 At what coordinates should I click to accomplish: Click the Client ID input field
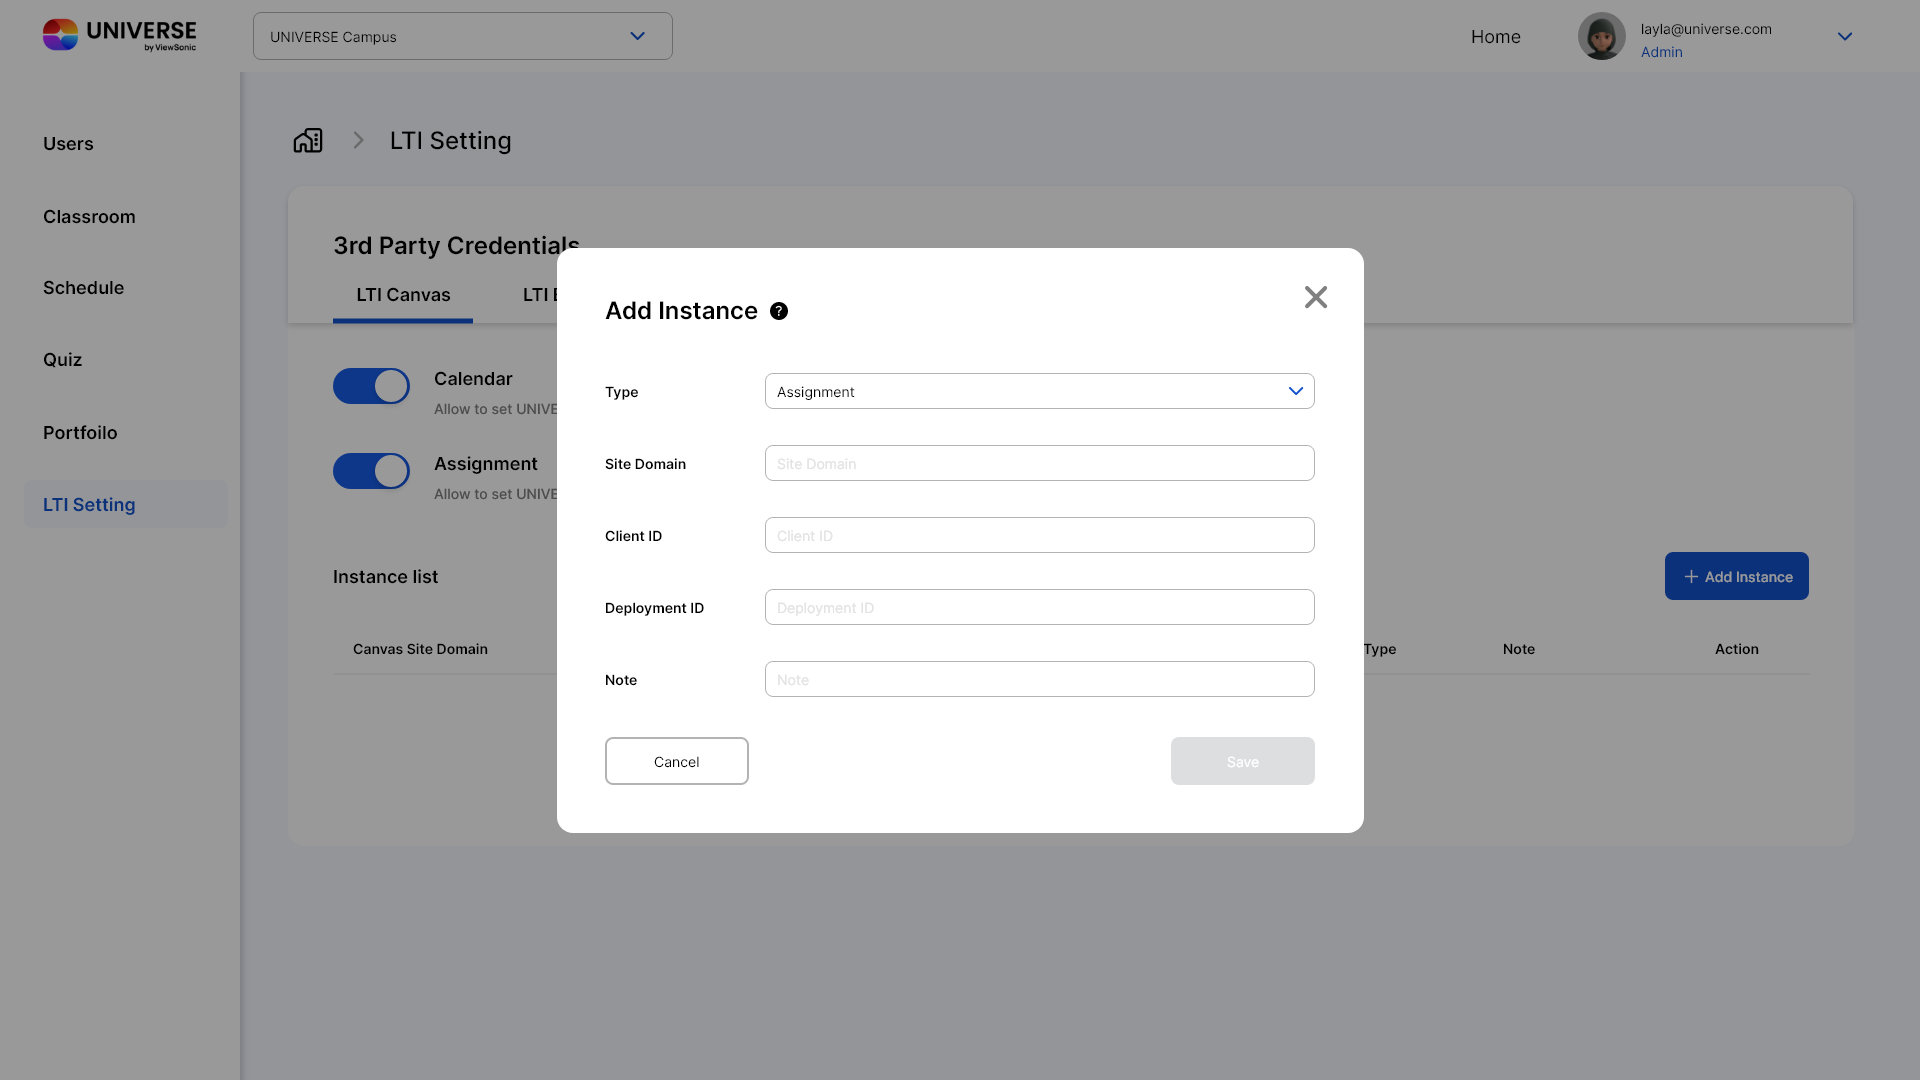click(1039, 535)
